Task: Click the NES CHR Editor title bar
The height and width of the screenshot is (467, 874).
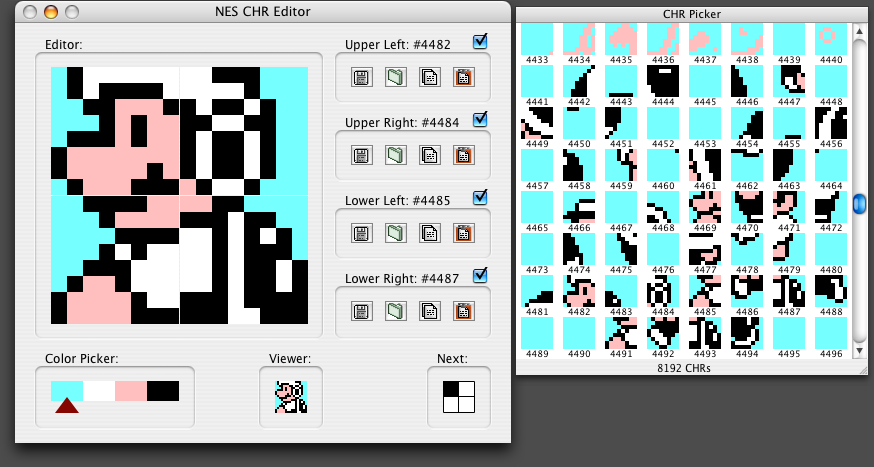Action: pyautogui.click(x=263, y=12)
